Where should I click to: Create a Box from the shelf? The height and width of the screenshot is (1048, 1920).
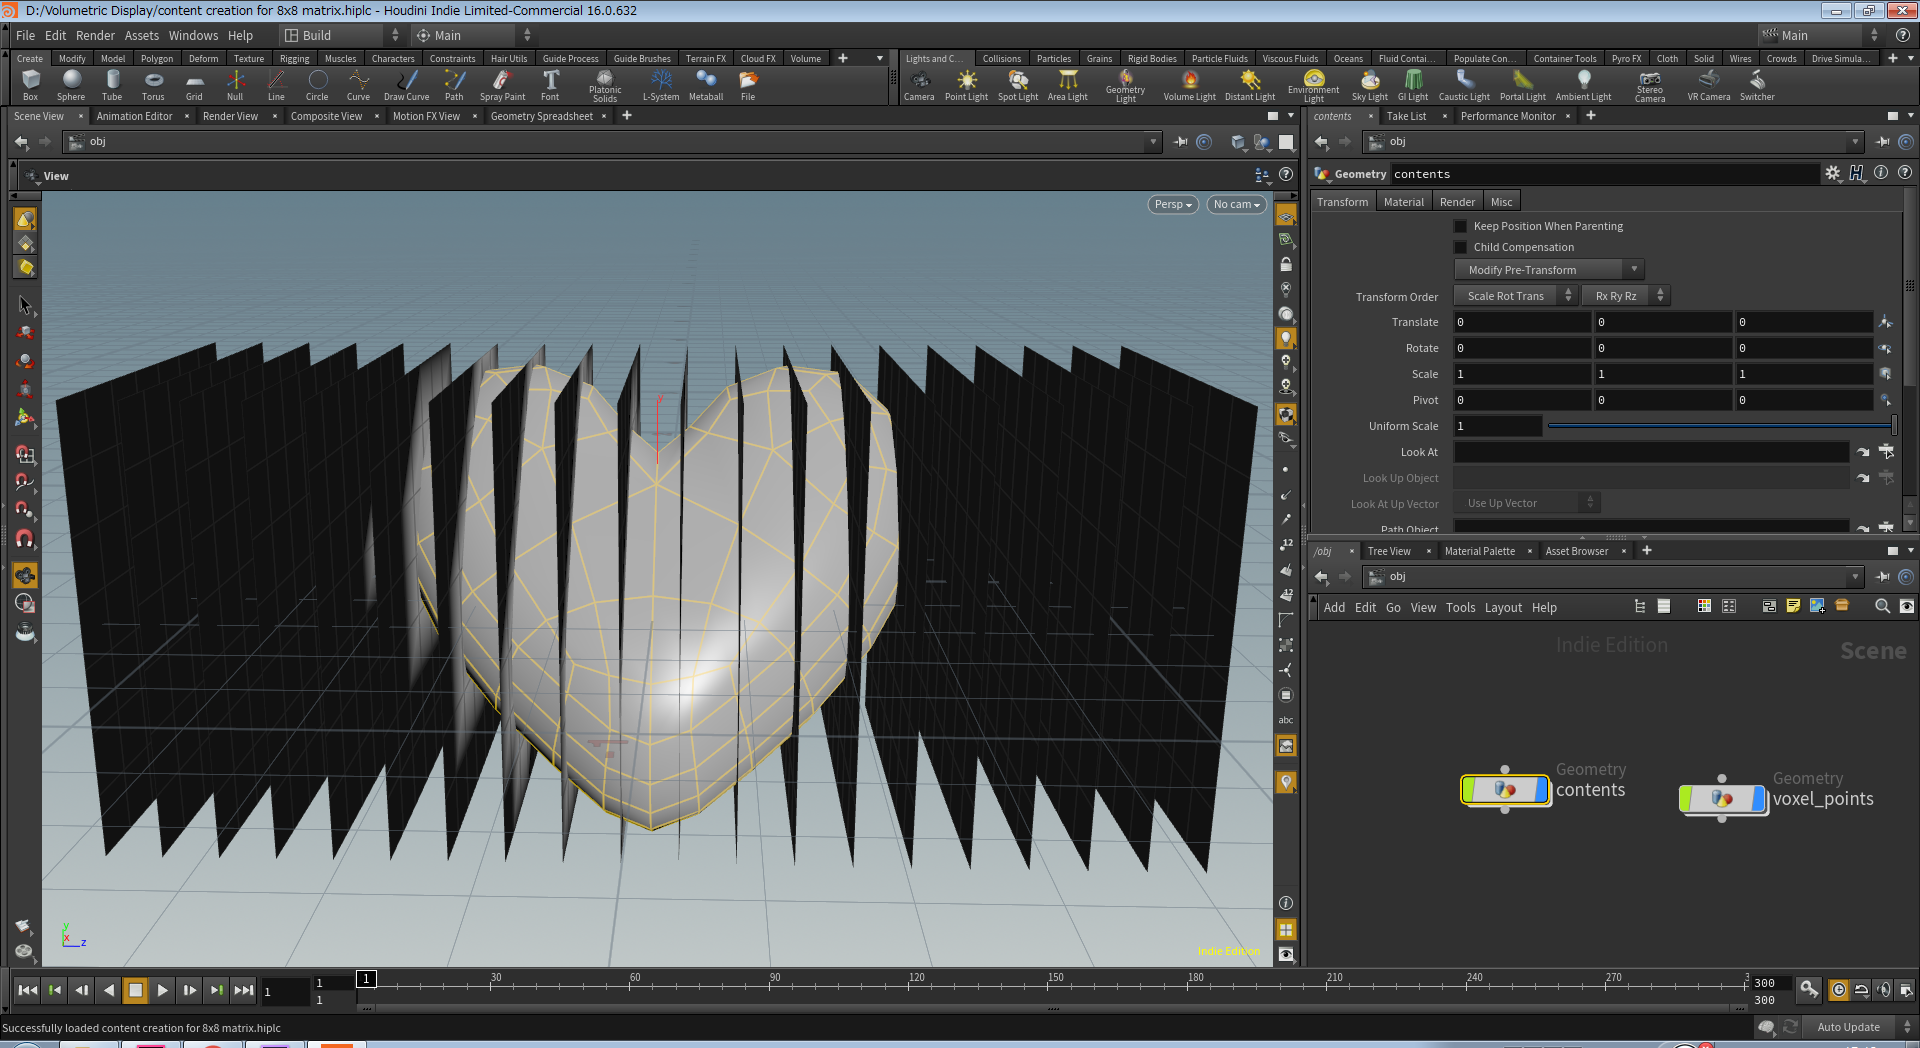[30, 85]
